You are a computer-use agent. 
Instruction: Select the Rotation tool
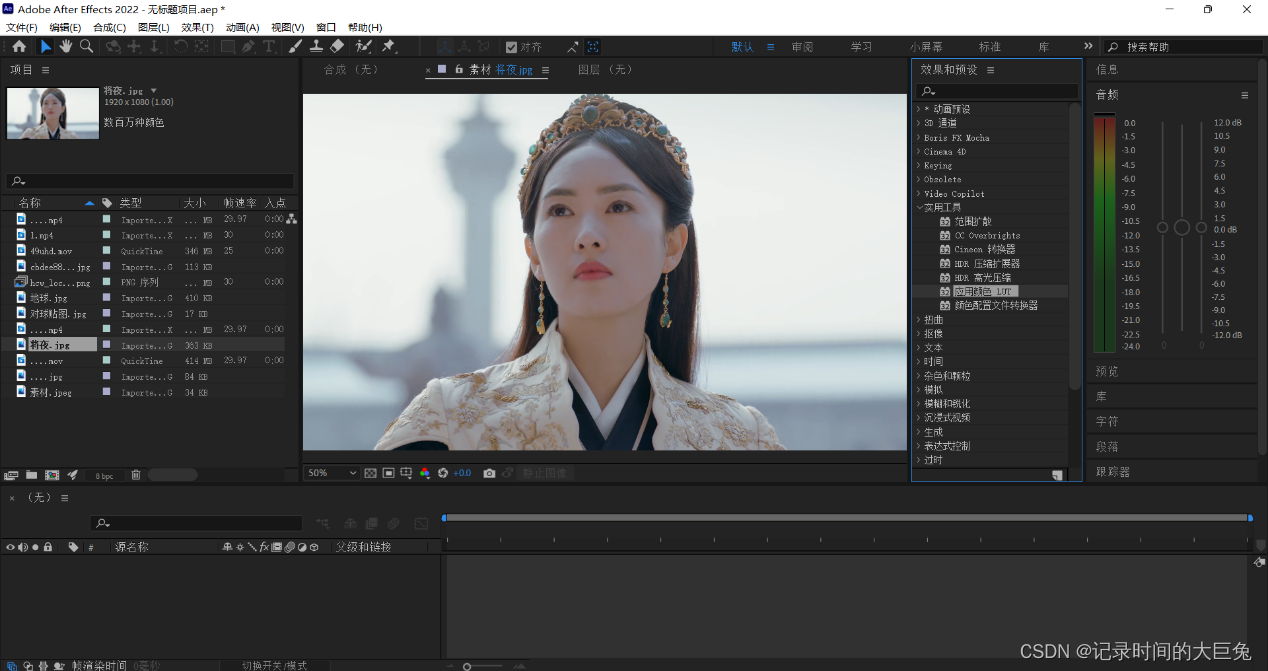[181, 46]
